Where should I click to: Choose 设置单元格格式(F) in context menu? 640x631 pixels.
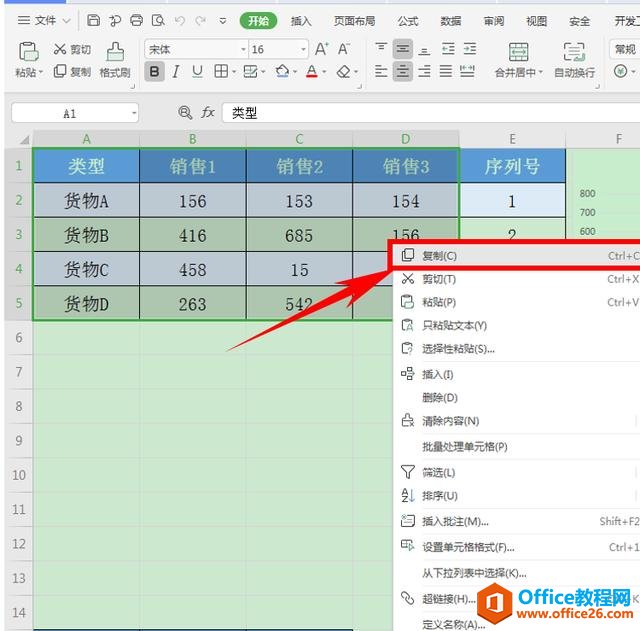518,547
